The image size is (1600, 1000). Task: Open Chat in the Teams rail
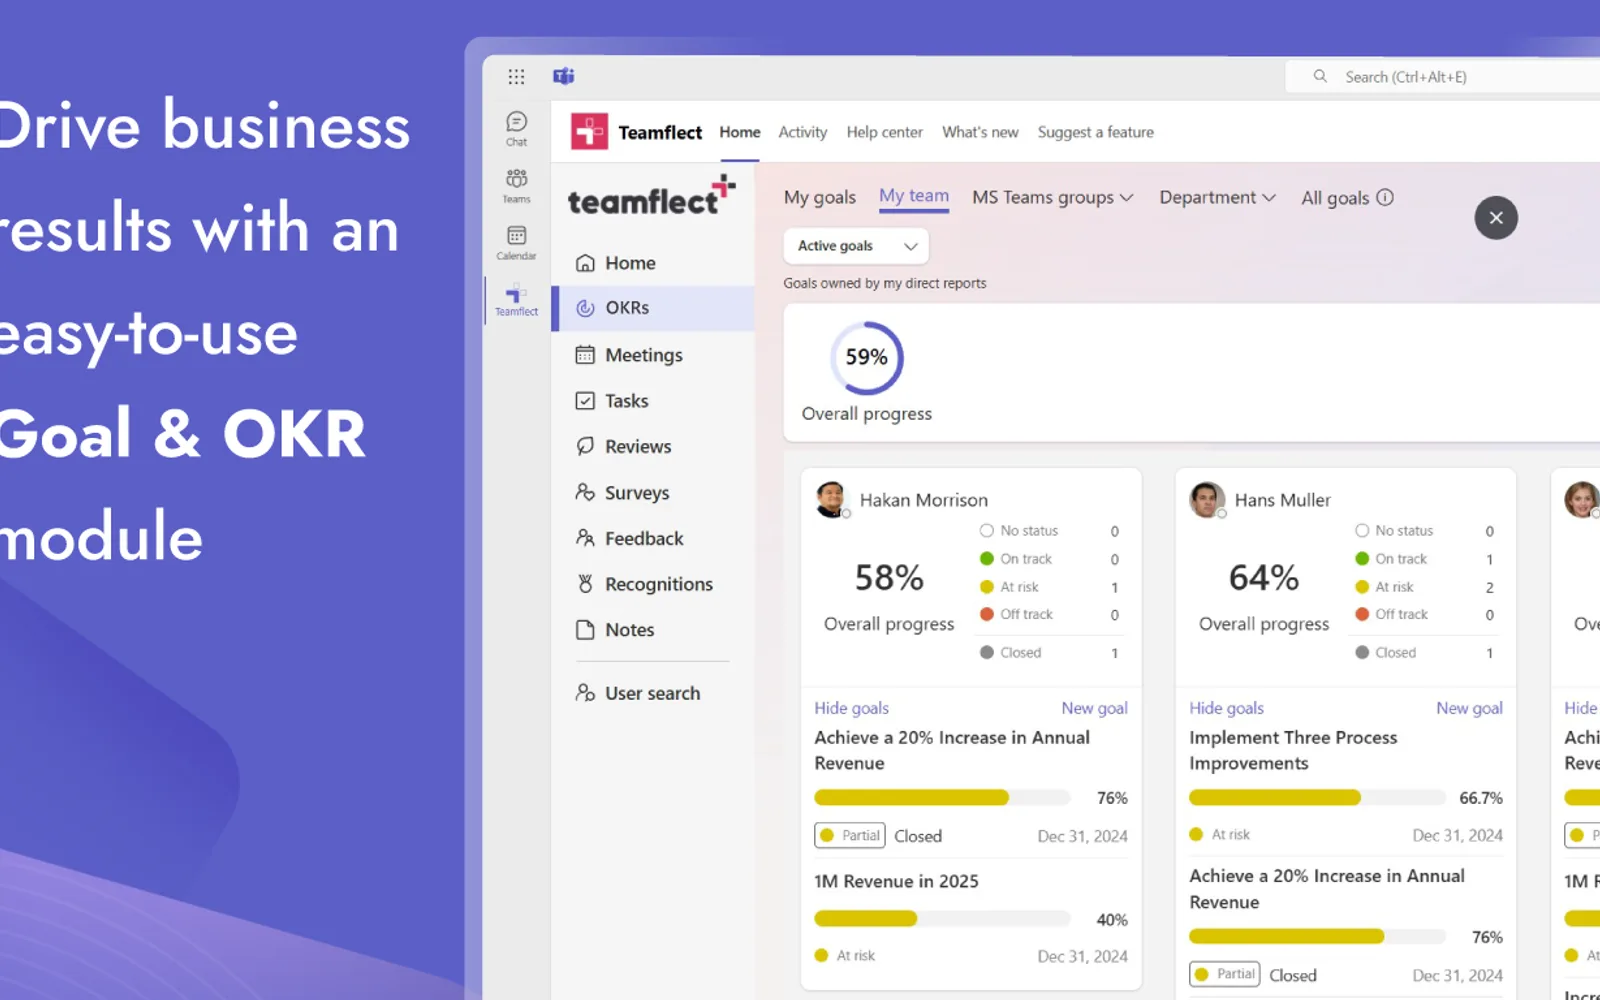point(516,129)
